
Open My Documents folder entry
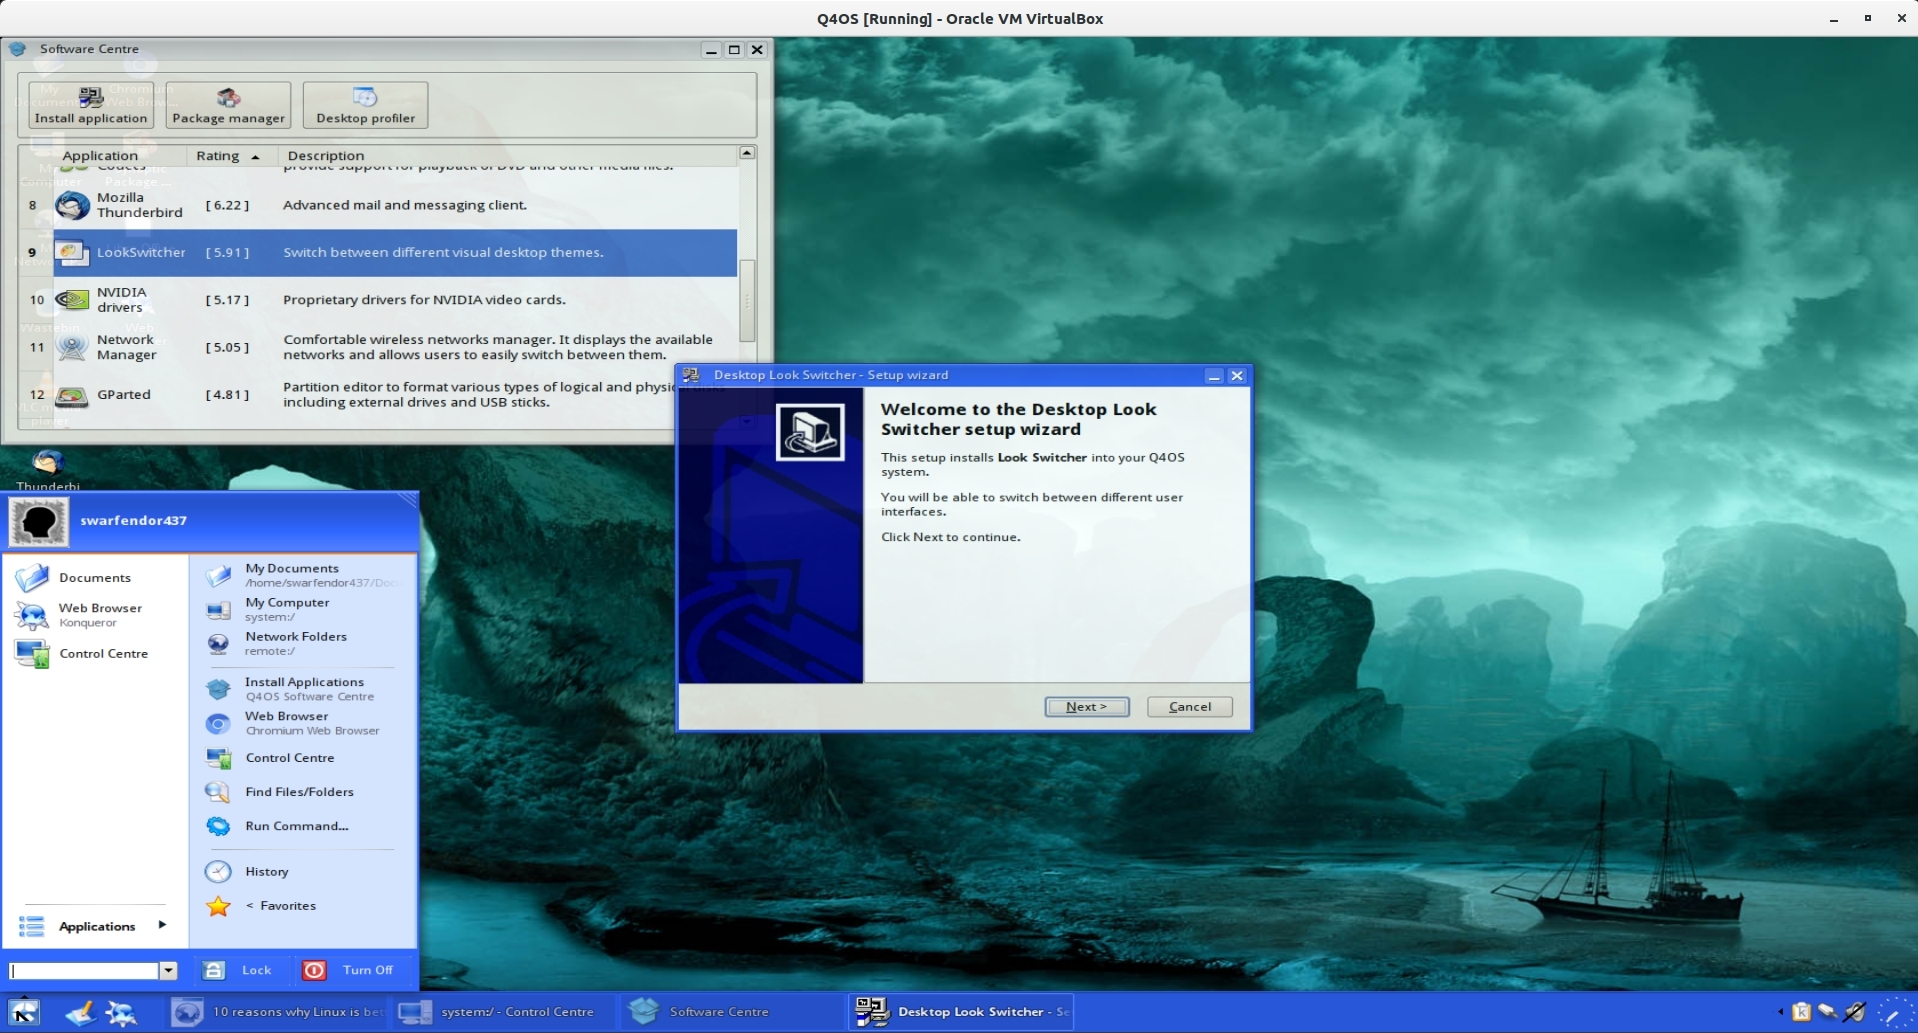click(303, 575)
